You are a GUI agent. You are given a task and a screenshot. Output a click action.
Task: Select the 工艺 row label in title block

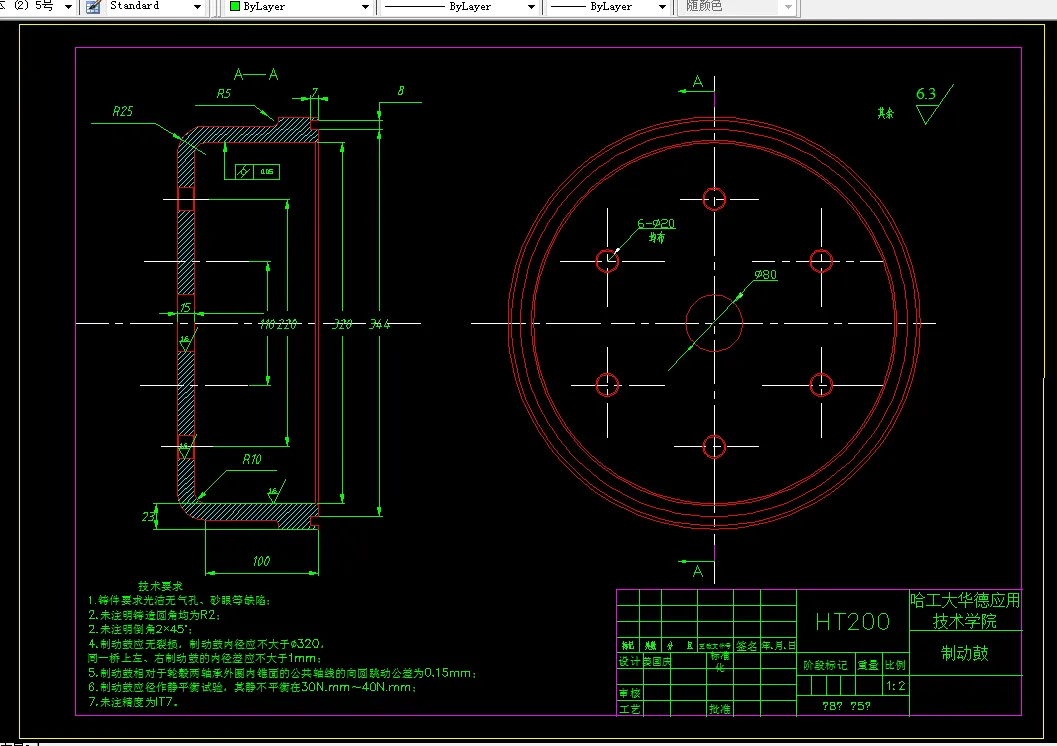(x=629, y=709)
